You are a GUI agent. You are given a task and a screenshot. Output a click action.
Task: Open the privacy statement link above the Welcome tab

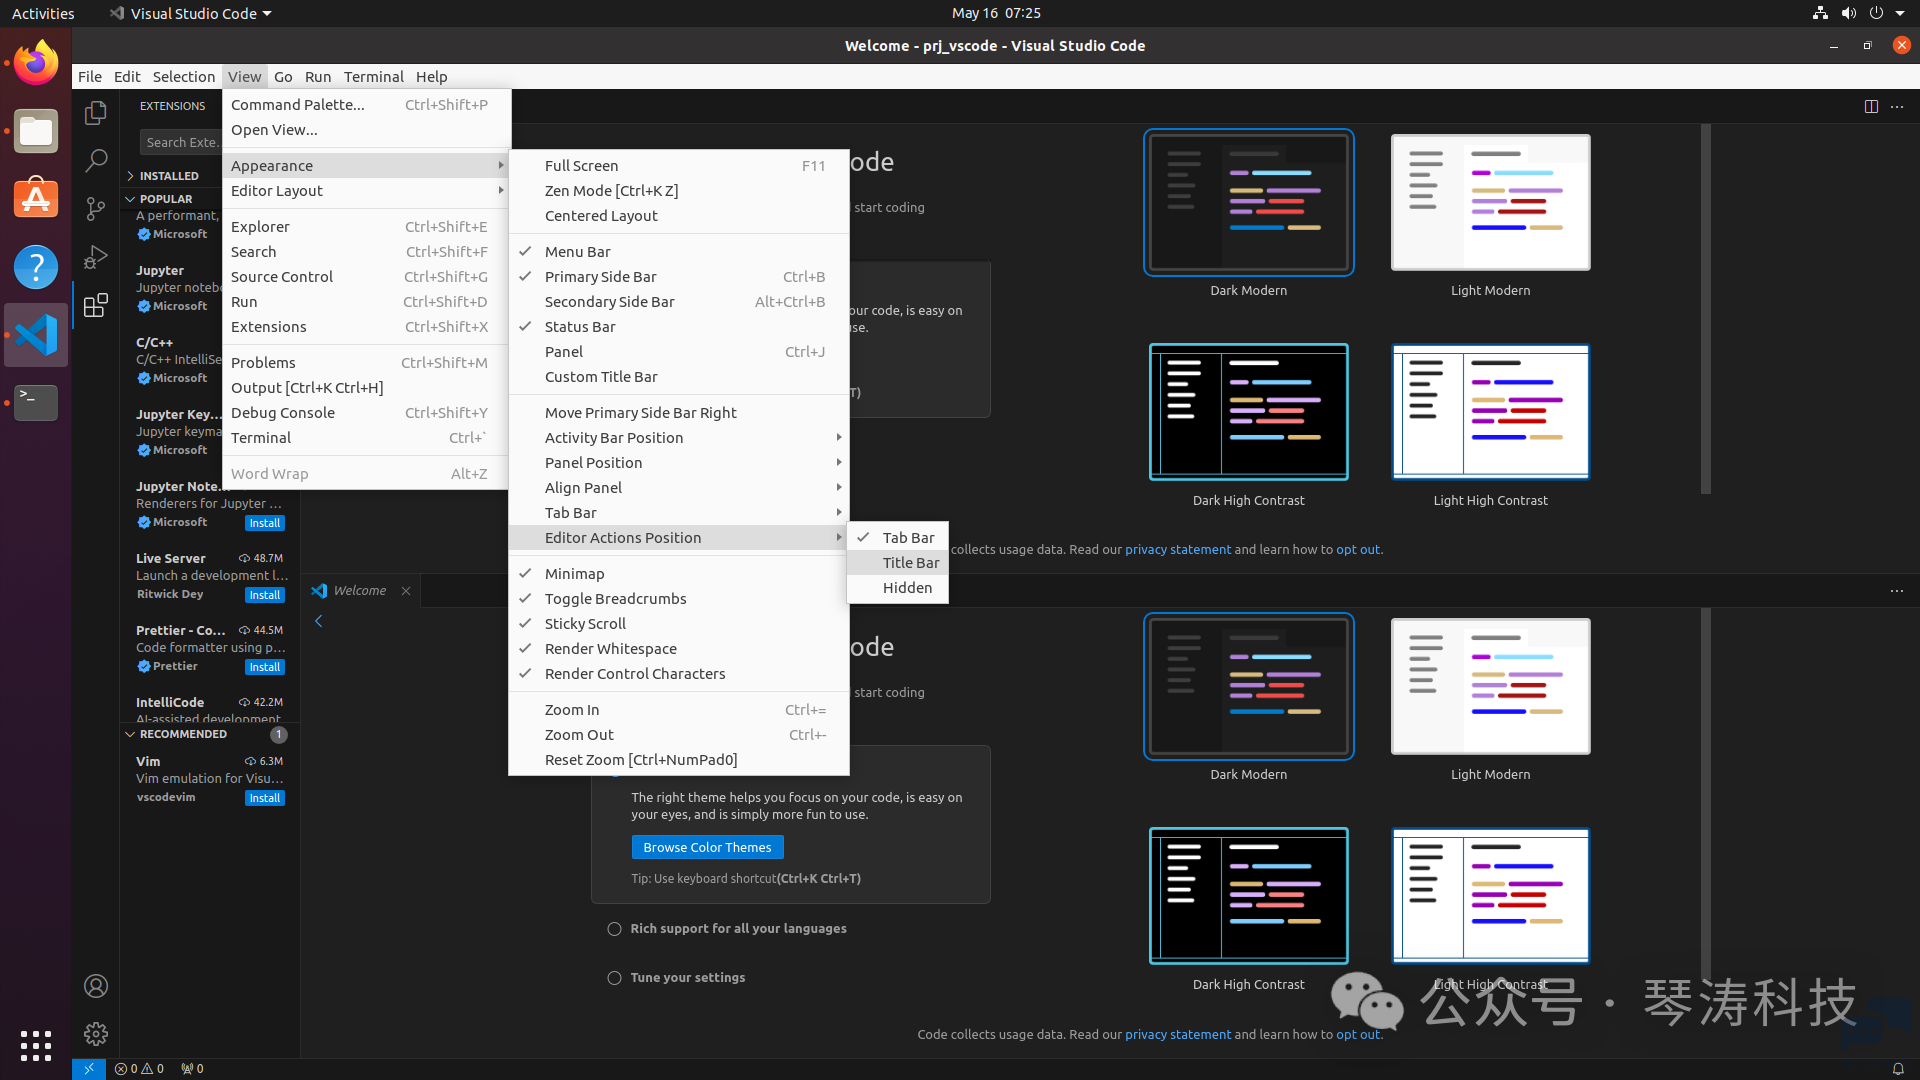tap(1178, 549)
